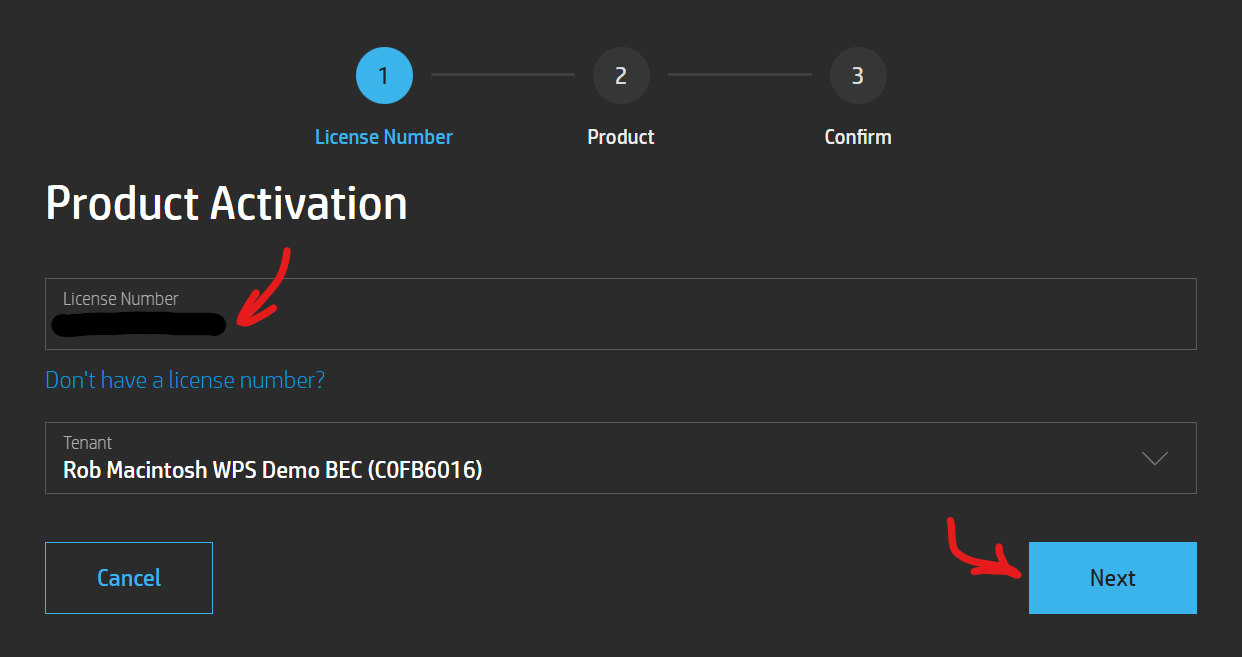This screenshot has height=657, width=1242.
Task: Click the progress line between steps 2 and 3
Action: pos(739,75)
